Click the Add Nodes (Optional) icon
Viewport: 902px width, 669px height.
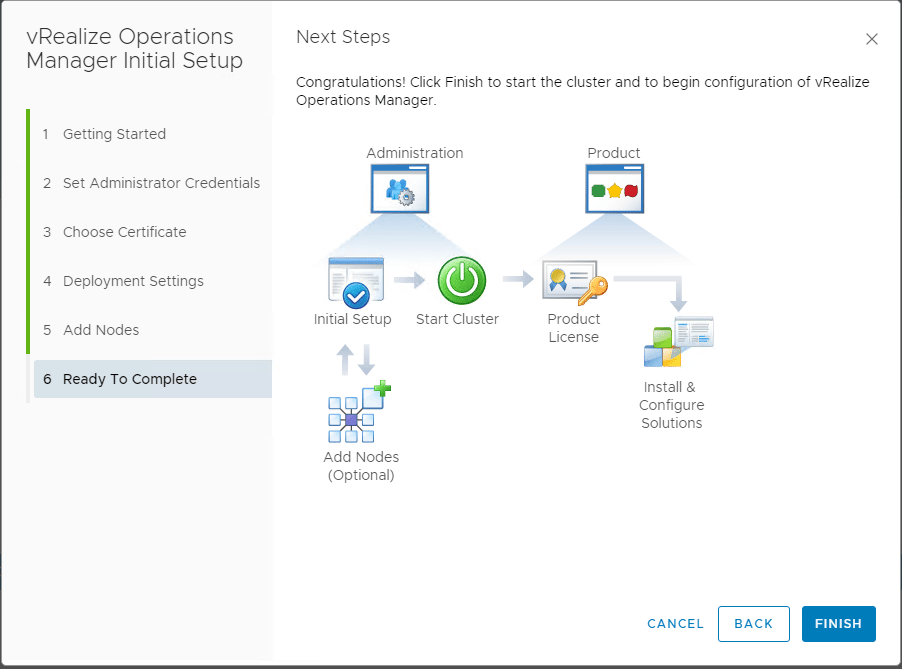coord(359,412)
